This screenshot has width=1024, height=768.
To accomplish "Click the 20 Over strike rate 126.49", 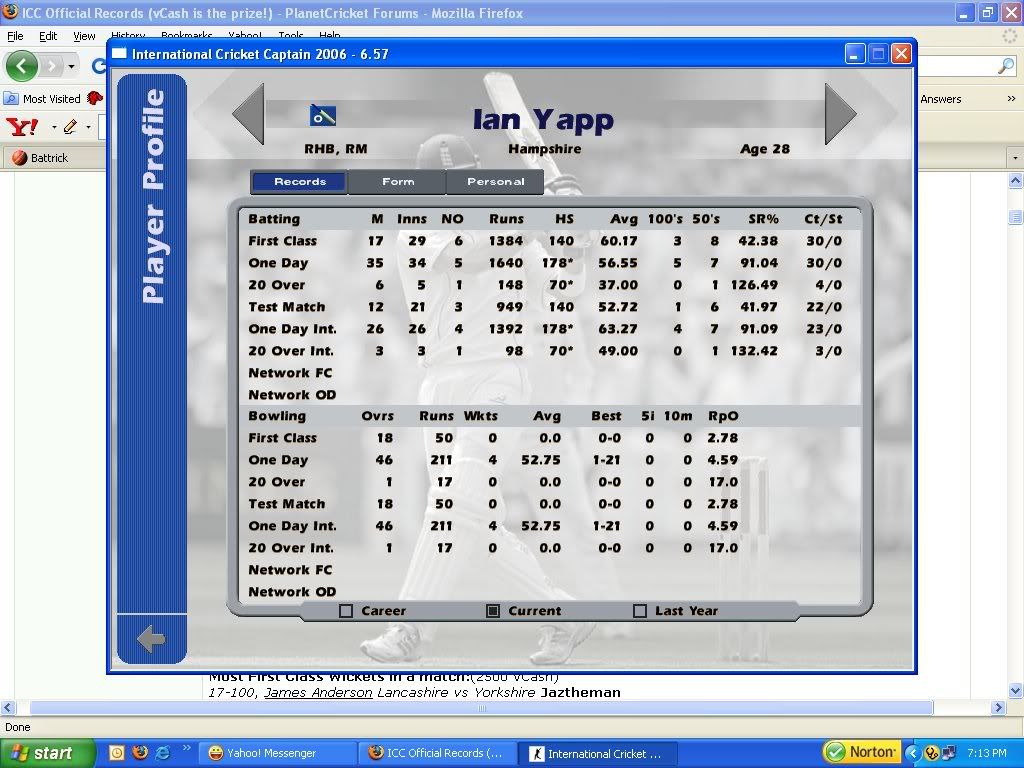I will 754,285.
